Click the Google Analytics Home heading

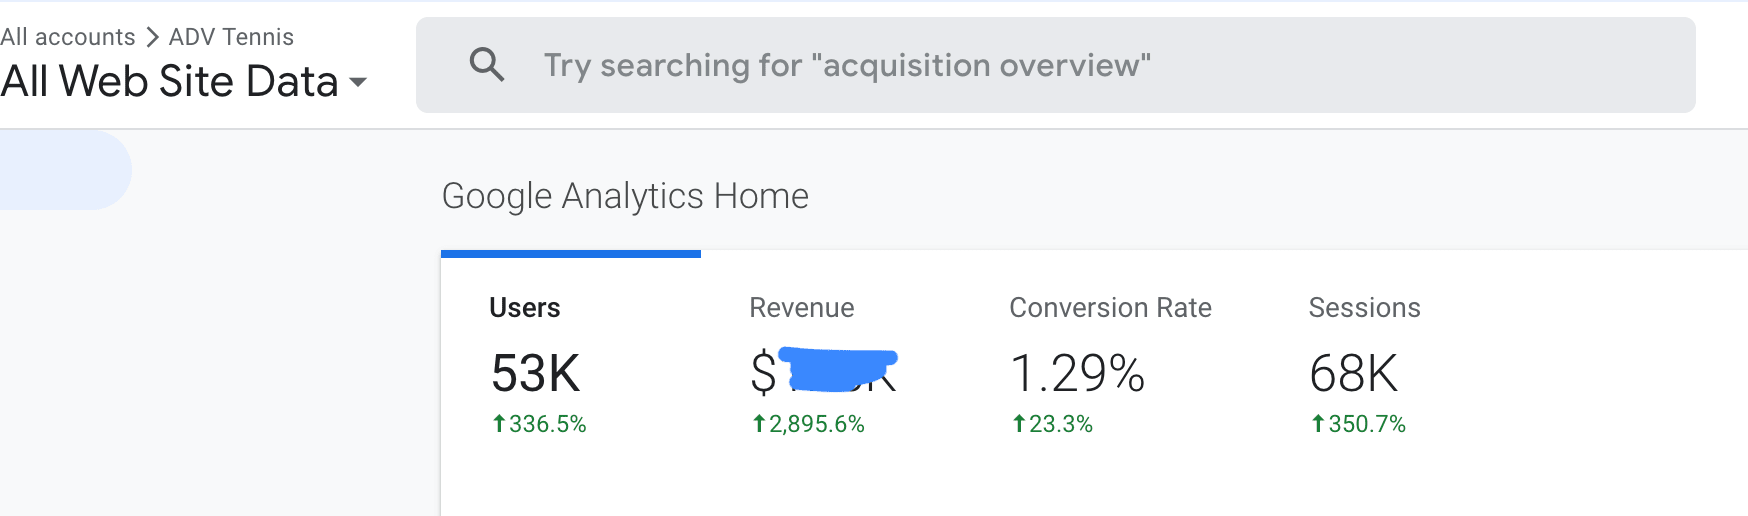coord(625,196)
